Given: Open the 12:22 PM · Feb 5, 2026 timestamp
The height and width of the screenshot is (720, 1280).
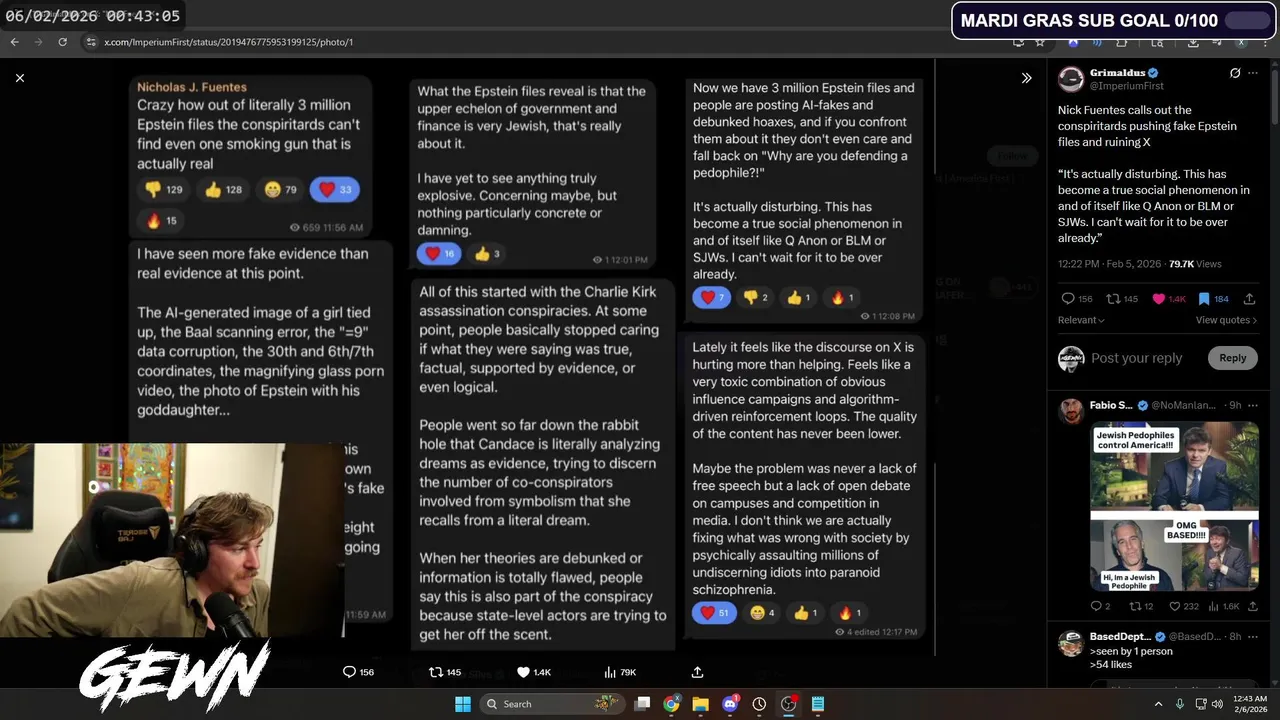Looking at the screenshot, I should point(1109,264).
